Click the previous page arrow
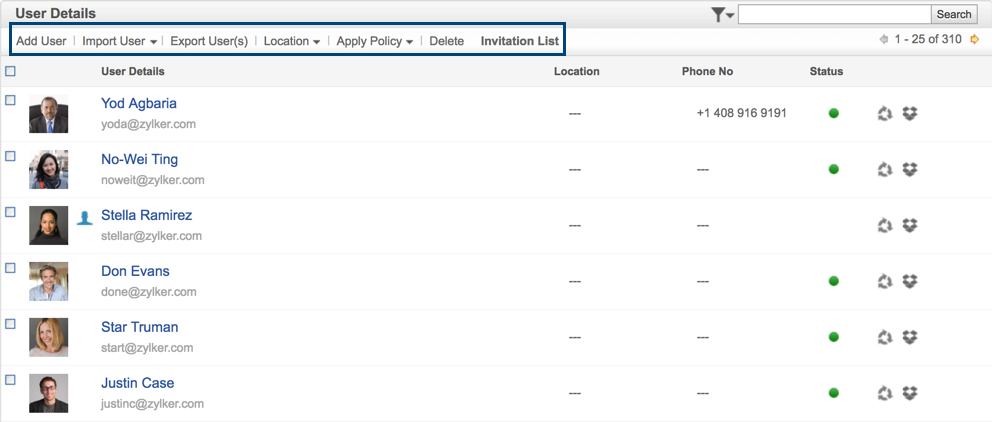Image resolution: width=992 pixels, height=422 pixels. click(883, 40)
